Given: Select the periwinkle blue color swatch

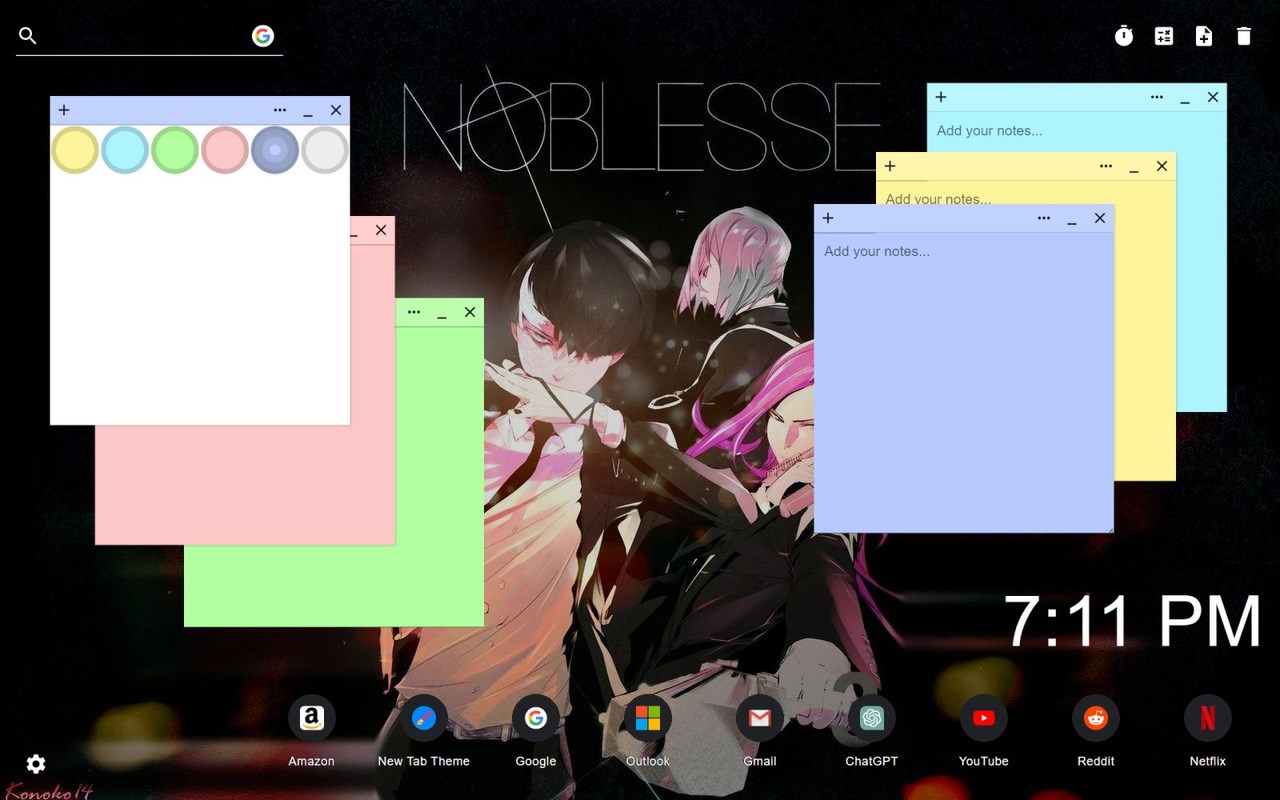Looking at the screenshot, I should point(275,150).
